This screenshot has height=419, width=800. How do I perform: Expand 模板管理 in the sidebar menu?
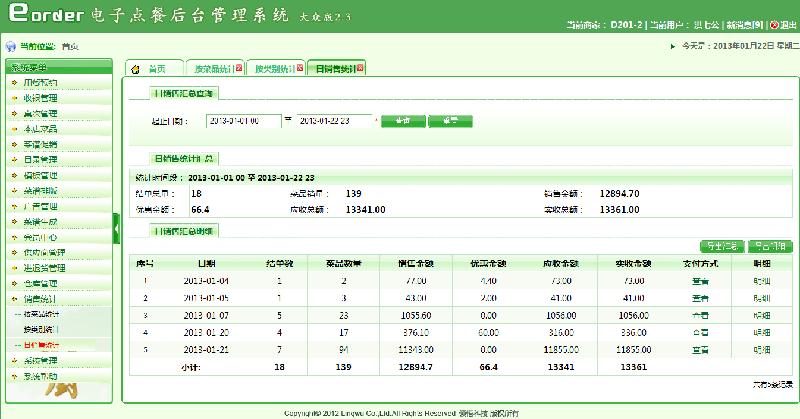[40, 176]
